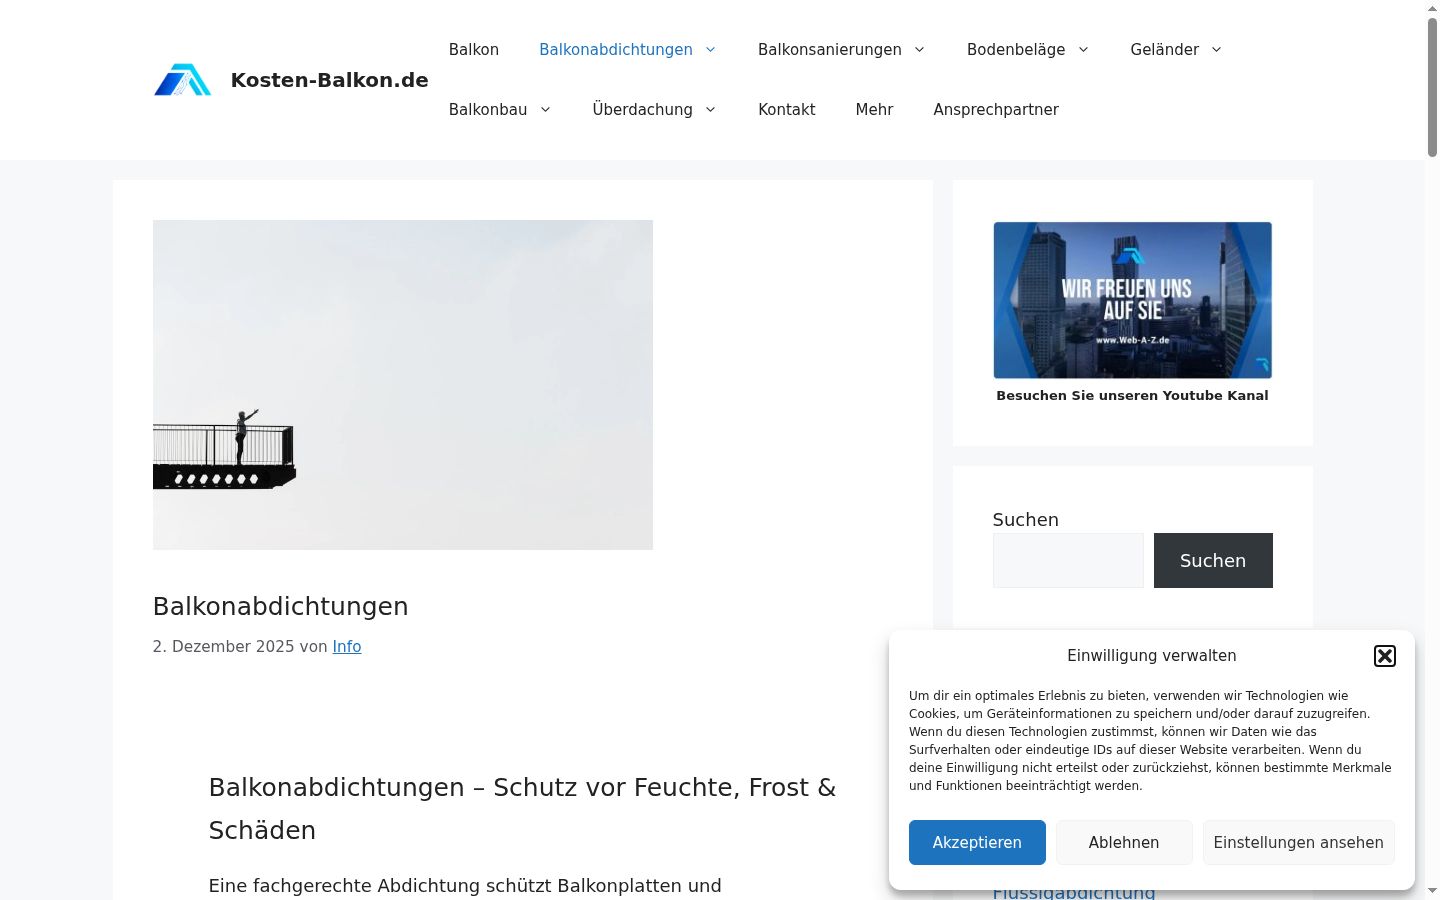
Task: Open the Balkon menu item
Action: coord(474,49)
